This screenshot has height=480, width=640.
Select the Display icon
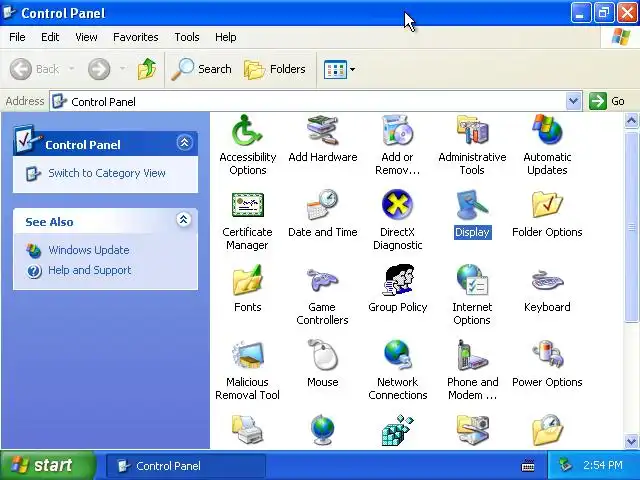(472, 205)
